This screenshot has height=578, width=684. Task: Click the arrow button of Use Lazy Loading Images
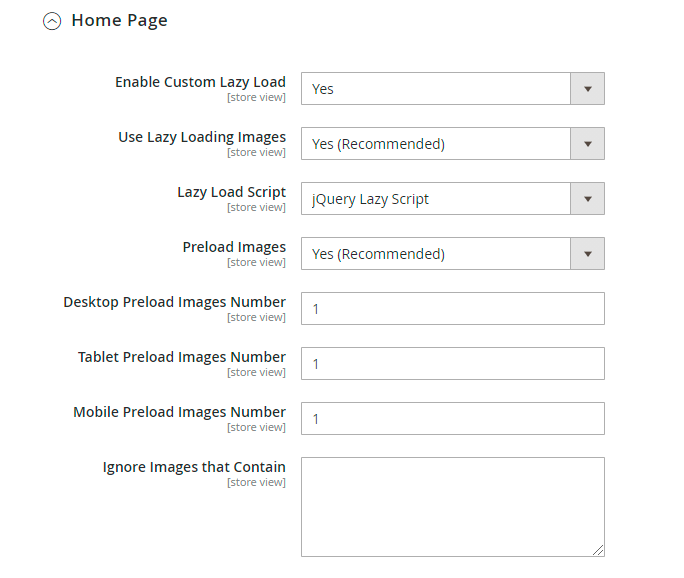587,144
